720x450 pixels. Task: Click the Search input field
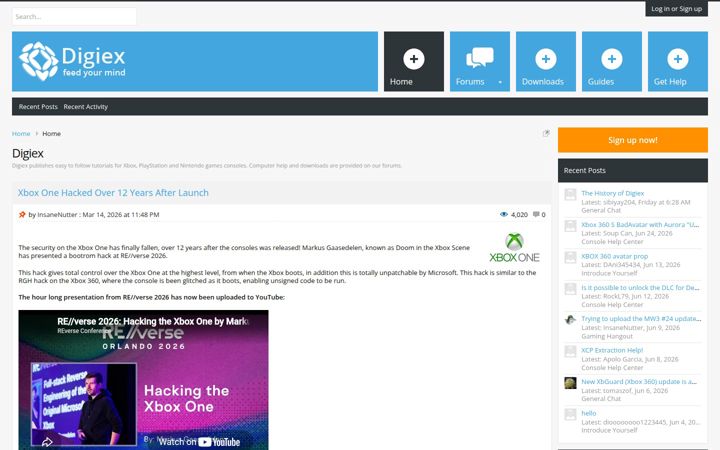pyautogui.click(x=74, y=17)
